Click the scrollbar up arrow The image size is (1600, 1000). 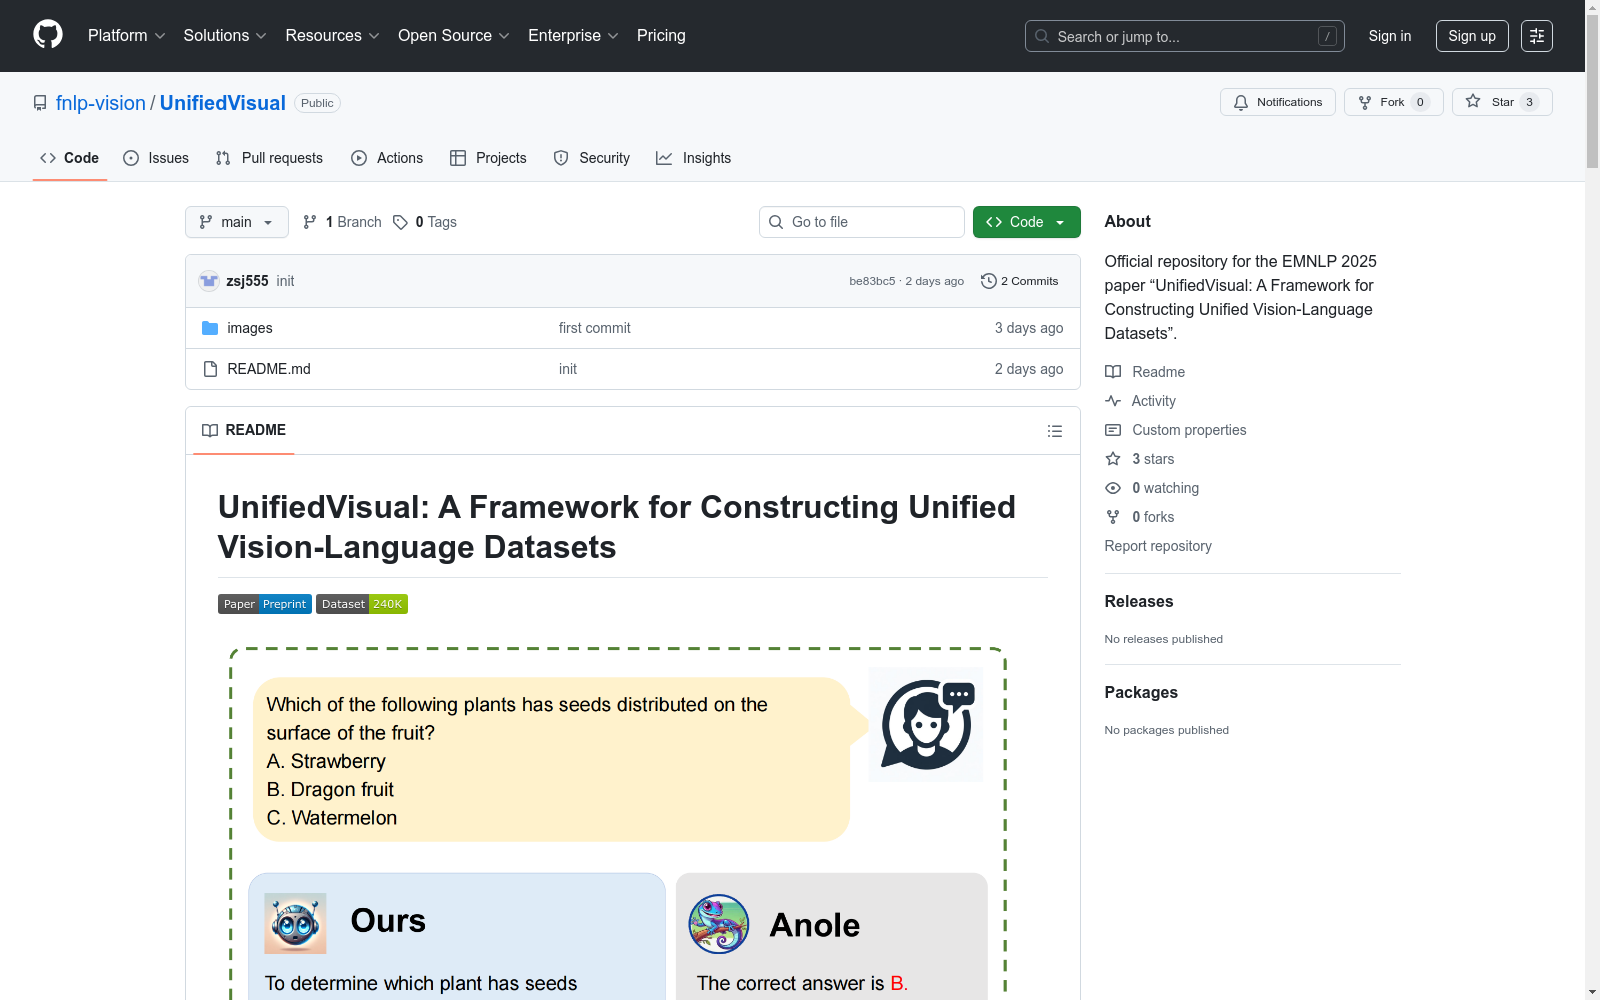click(x=1592, y=7)
